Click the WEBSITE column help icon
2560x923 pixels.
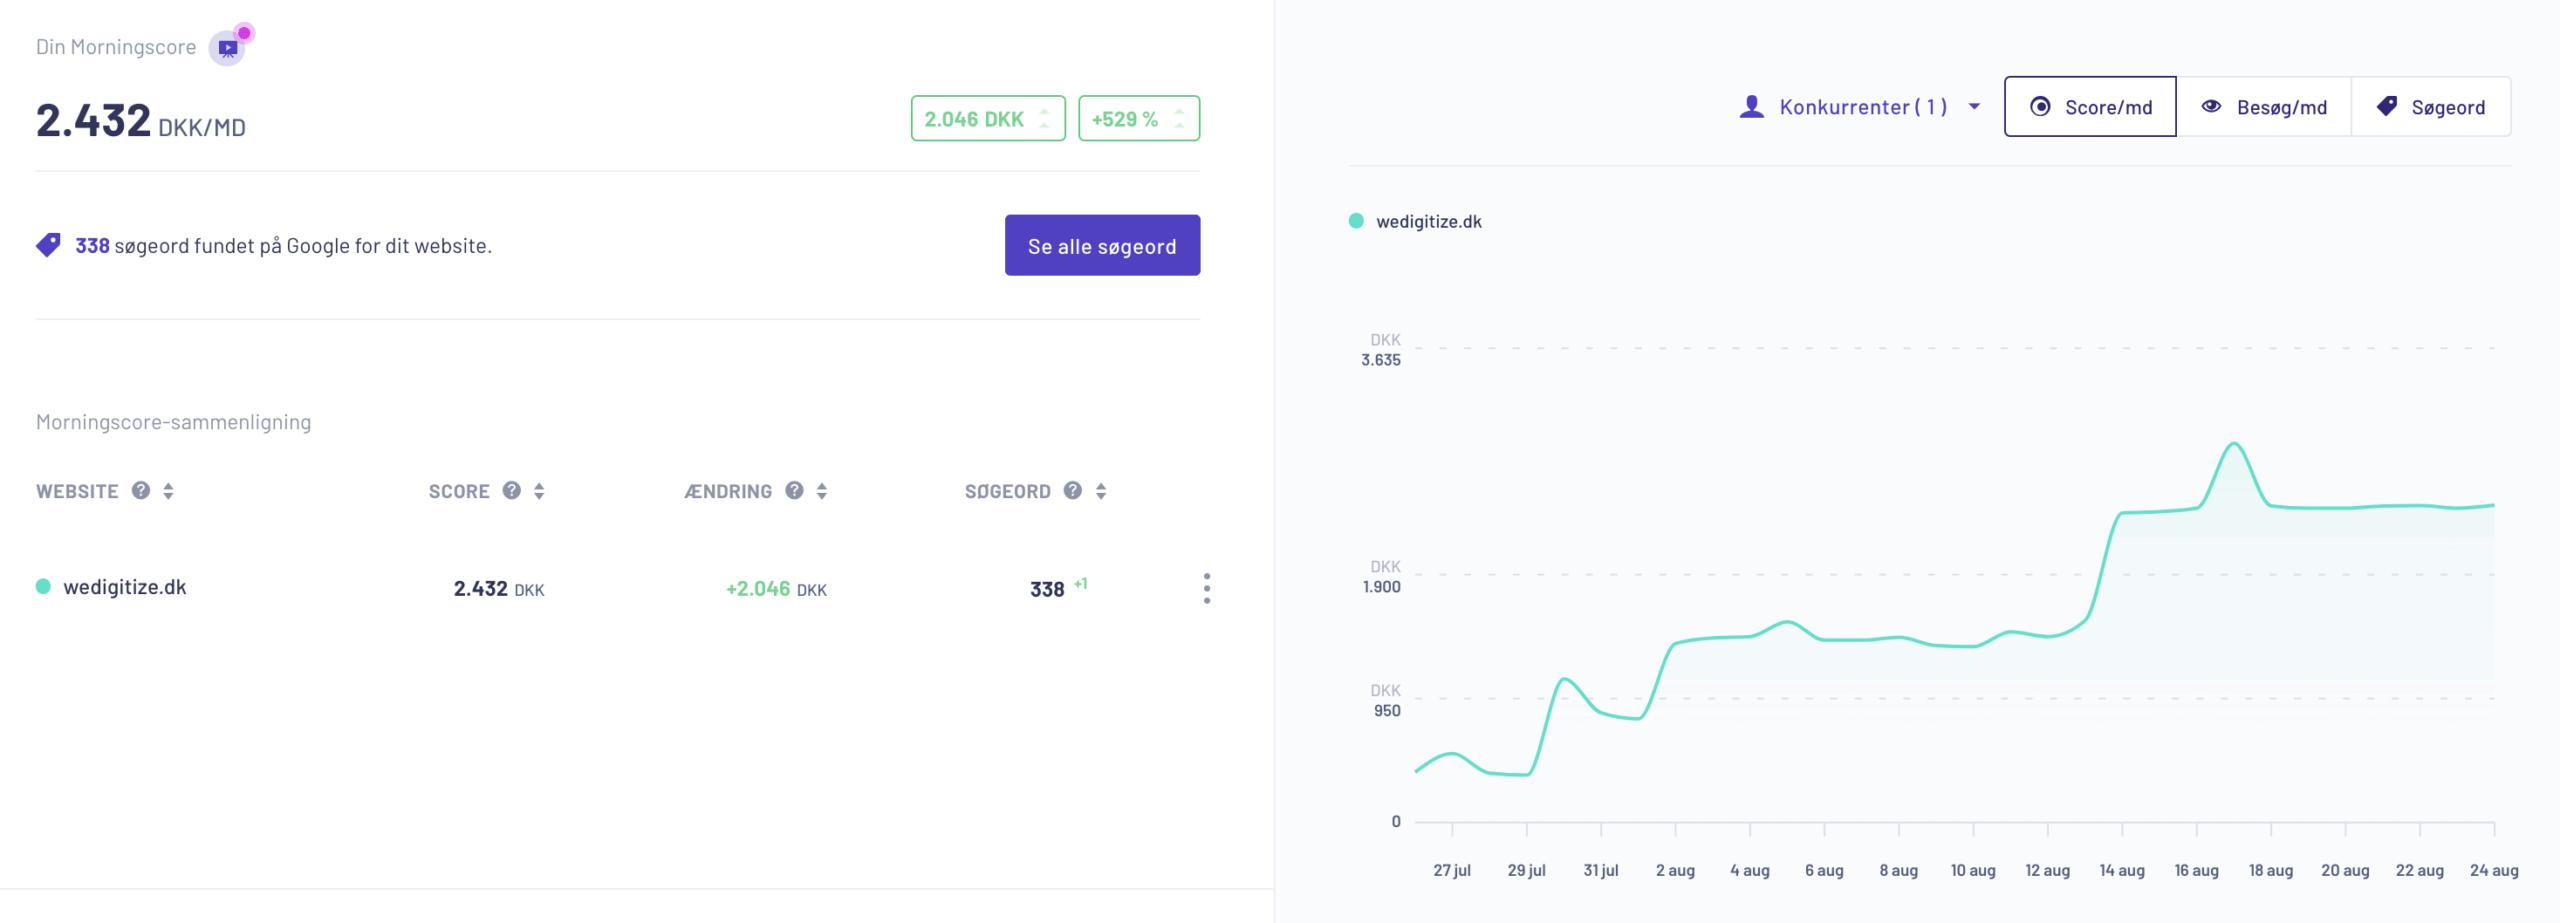pos(141,490)
